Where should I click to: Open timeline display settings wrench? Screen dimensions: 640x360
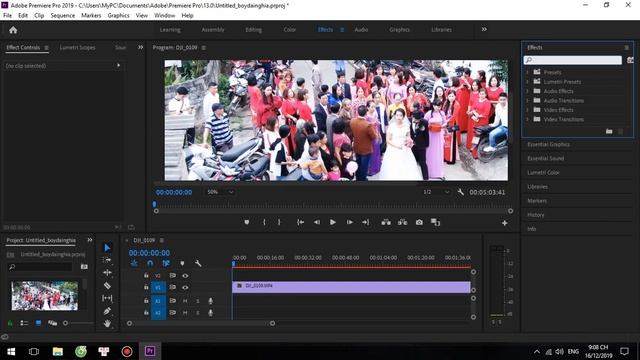pyautogui.click(x=198, y=264)
